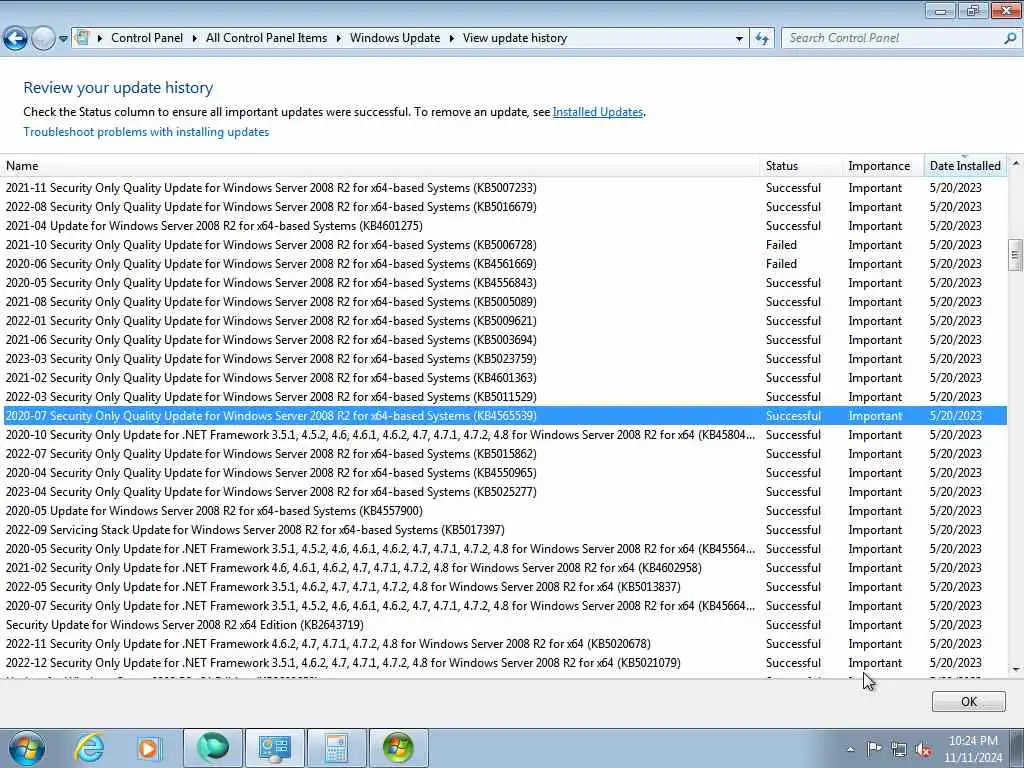Select All Control Panel Items breadcrumb
Viewport: 1024px width, 768px height.
pos(266,38)
